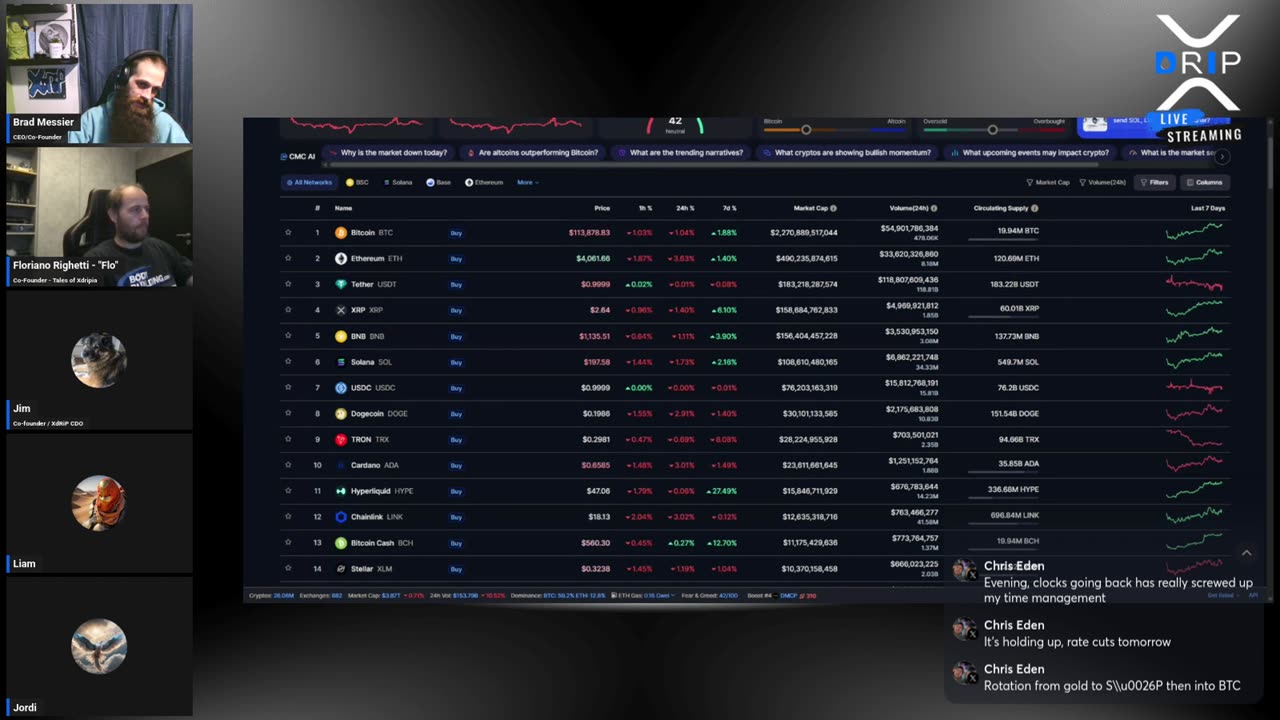Viewport: 1280px width, 720px height.
Task: Click the Chainlink coin logo icon
Action: click(341, 517)
